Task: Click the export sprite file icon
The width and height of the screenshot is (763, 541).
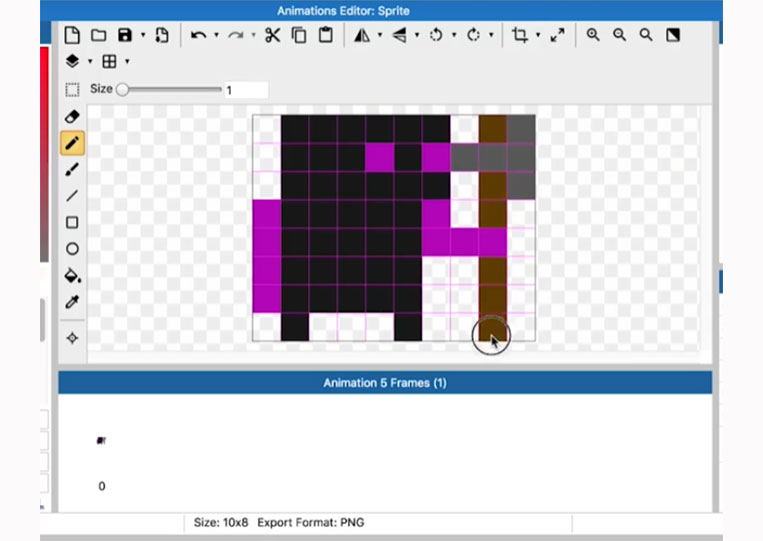Action: (162, 35)
